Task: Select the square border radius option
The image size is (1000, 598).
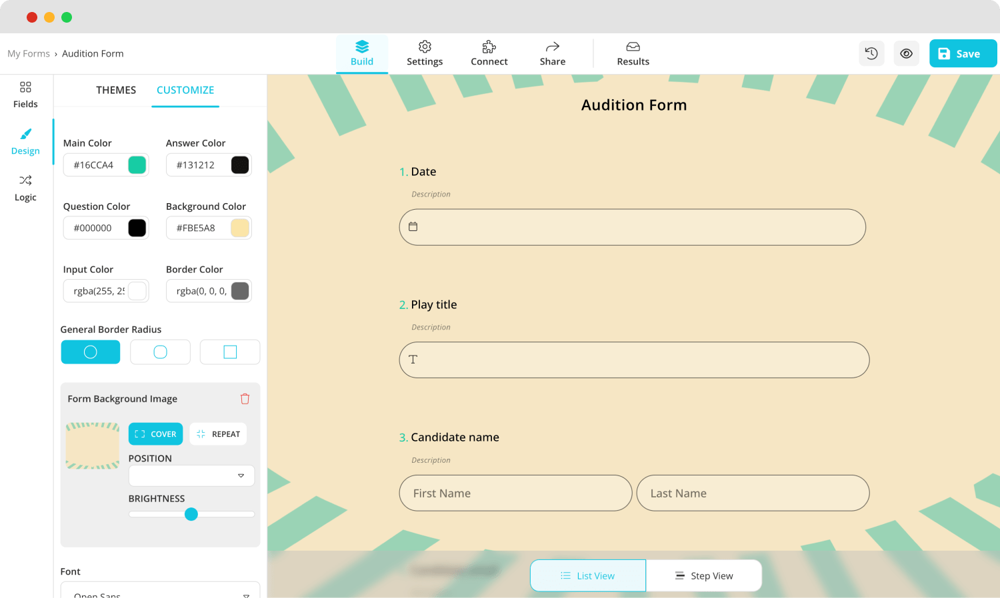Action: [230, 352]
